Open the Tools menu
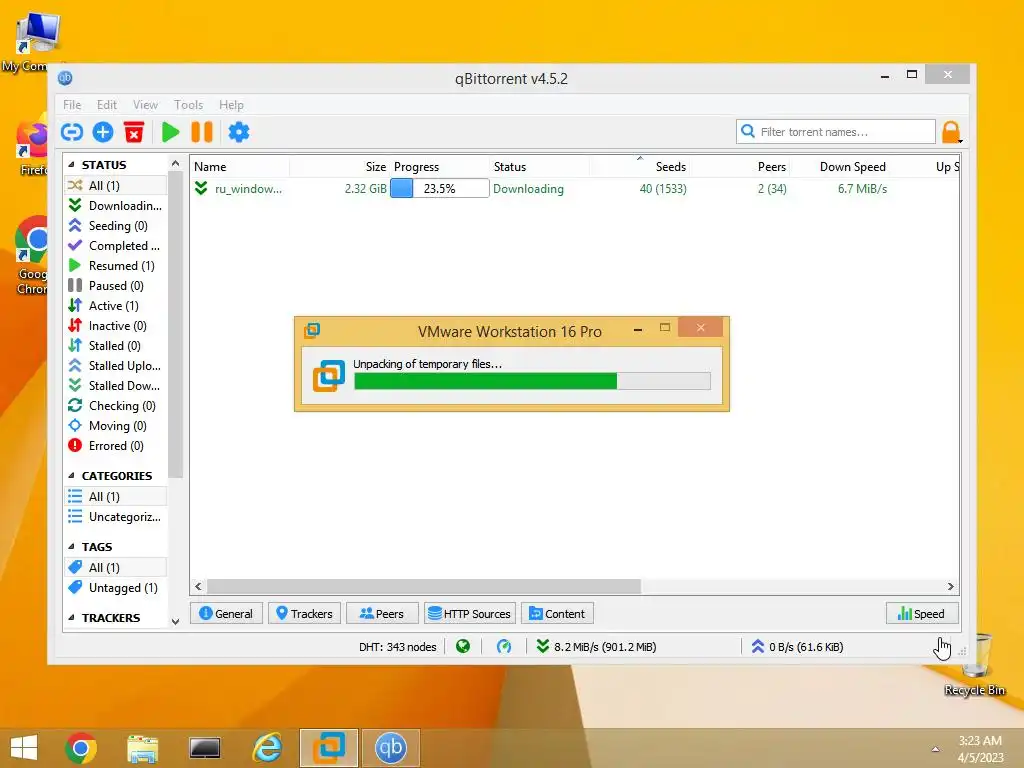The height and width of the screenshot is (768, 1024). (188, 104)
